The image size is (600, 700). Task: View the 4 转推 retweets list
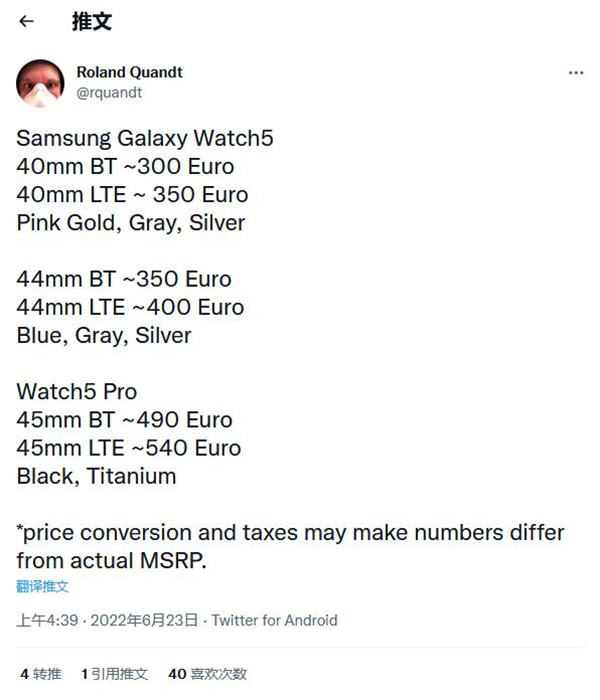pyautogui.click(x=40, y=674)
